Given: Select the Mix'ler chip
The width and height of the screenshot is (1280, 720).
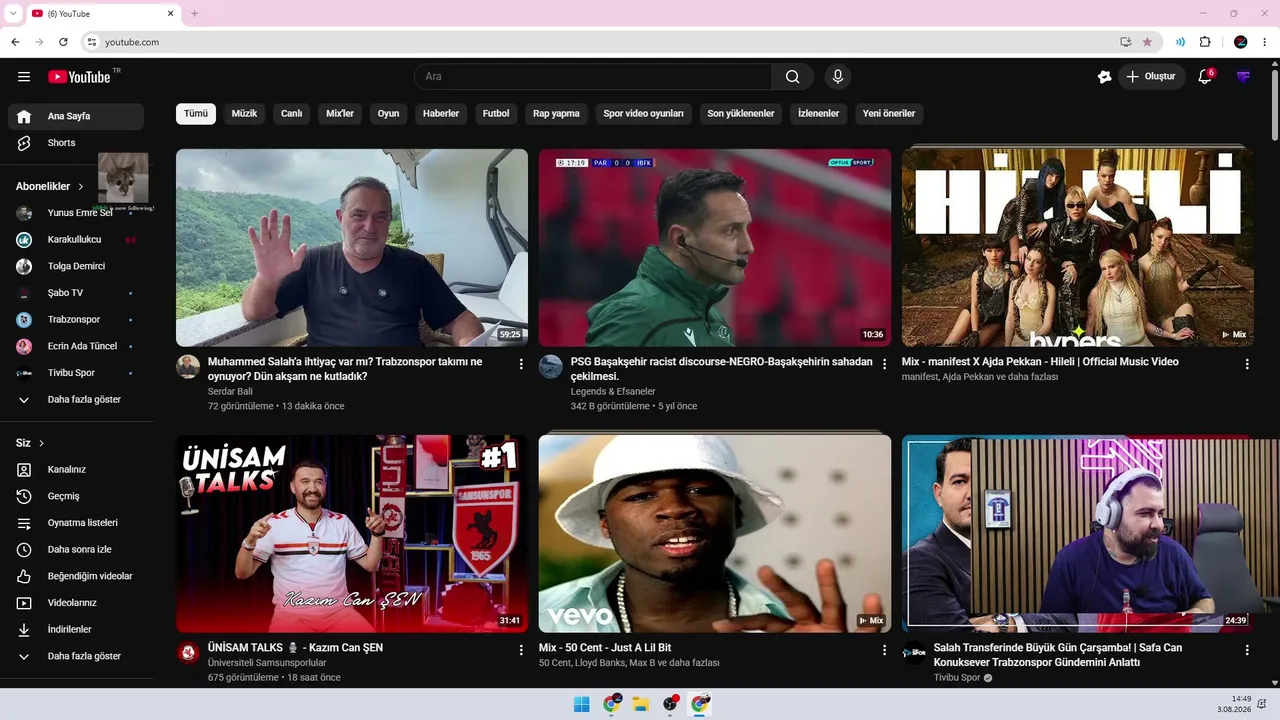Looking at the screenshot, I should (x=340, y=114).
